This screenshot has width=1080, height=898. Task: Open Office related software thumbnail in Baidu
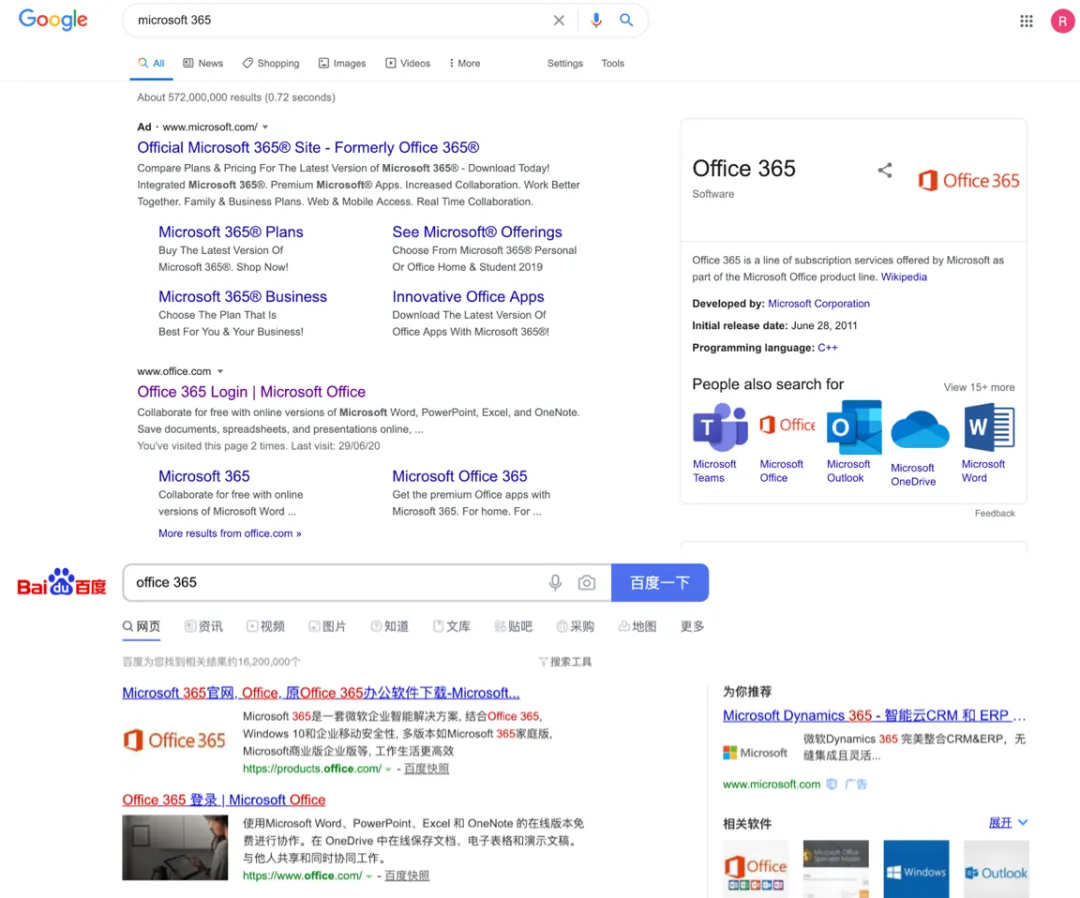[756, 868]
